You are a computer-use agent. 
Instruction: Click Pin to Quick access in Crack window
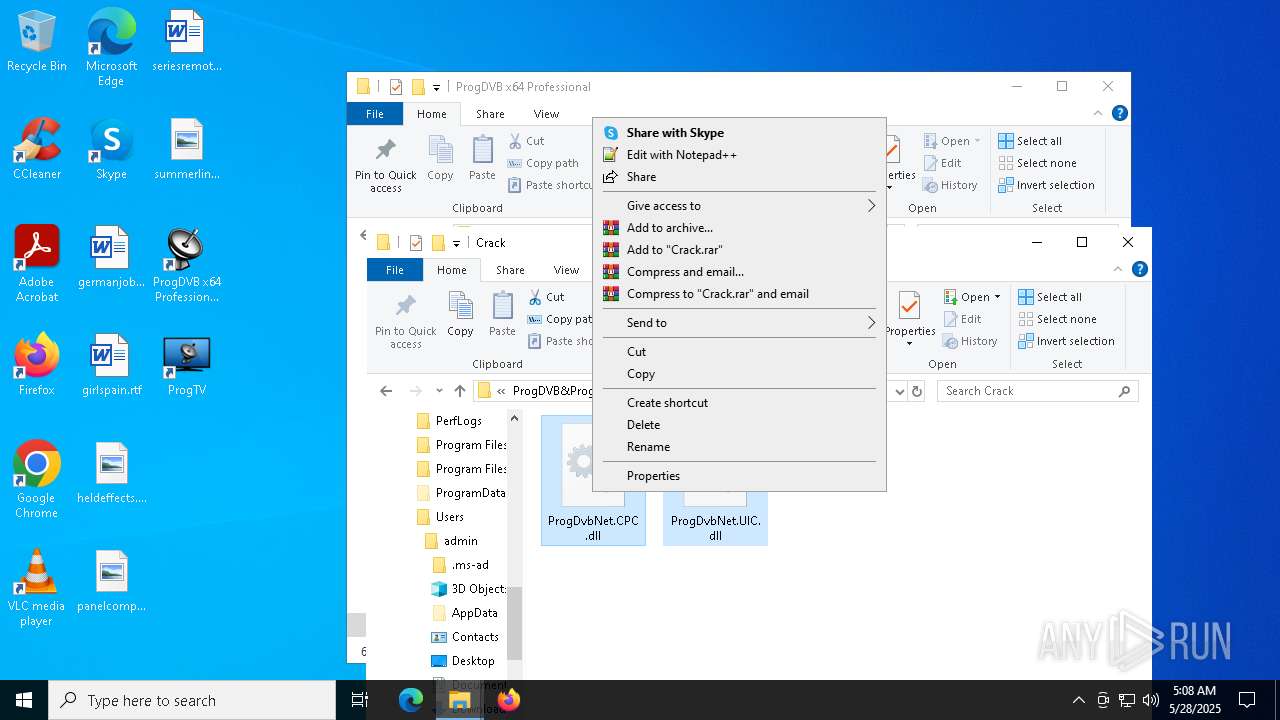405,321
